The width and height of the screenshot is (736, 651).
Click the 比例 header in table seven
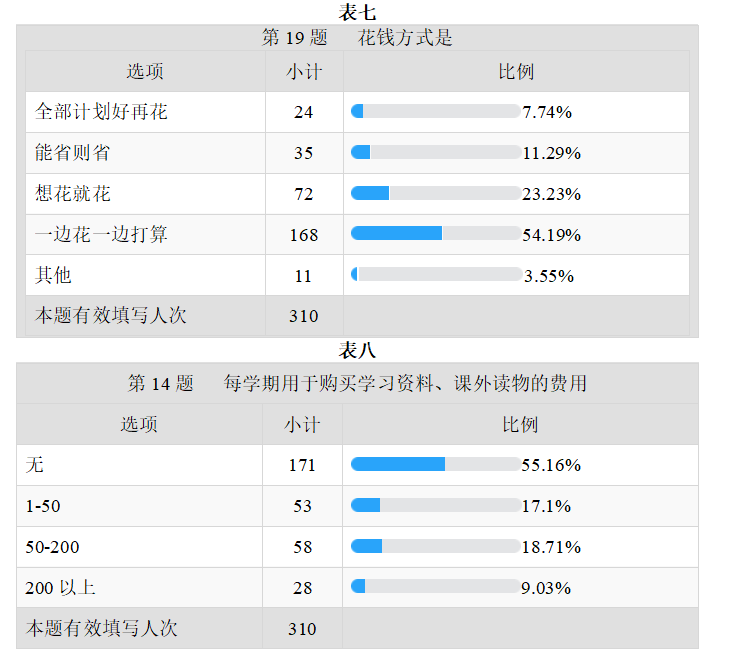tap(516, 71)
